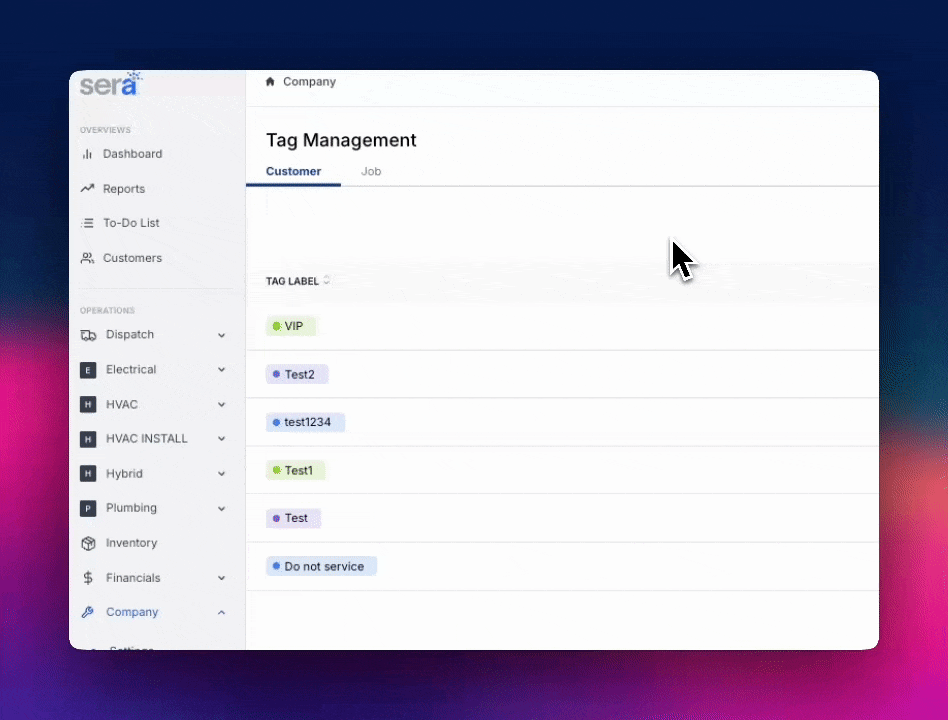Expand the Electrical section chevron
Screen dimensions: 948x720
(x=221, y=369)
